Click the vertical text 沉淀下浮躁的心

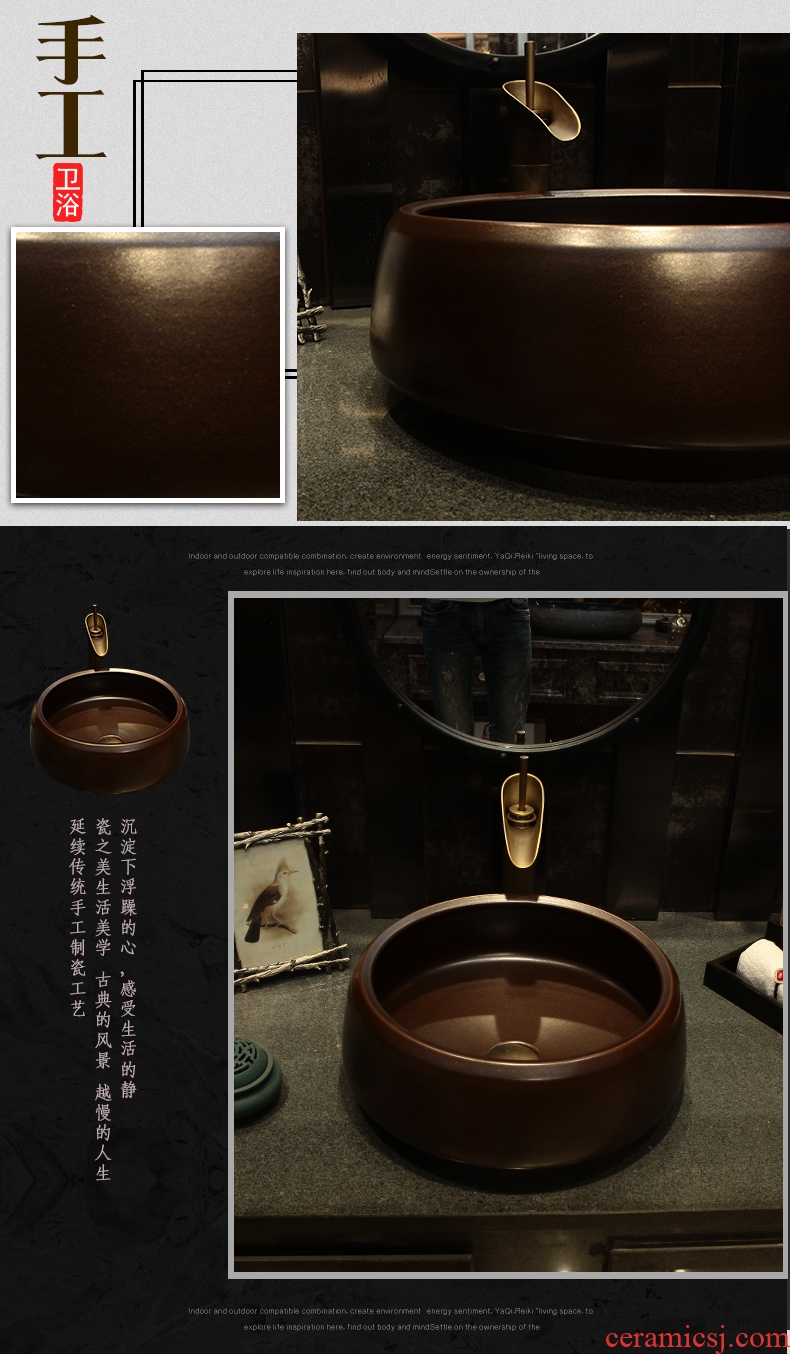(x=128, y=886)
